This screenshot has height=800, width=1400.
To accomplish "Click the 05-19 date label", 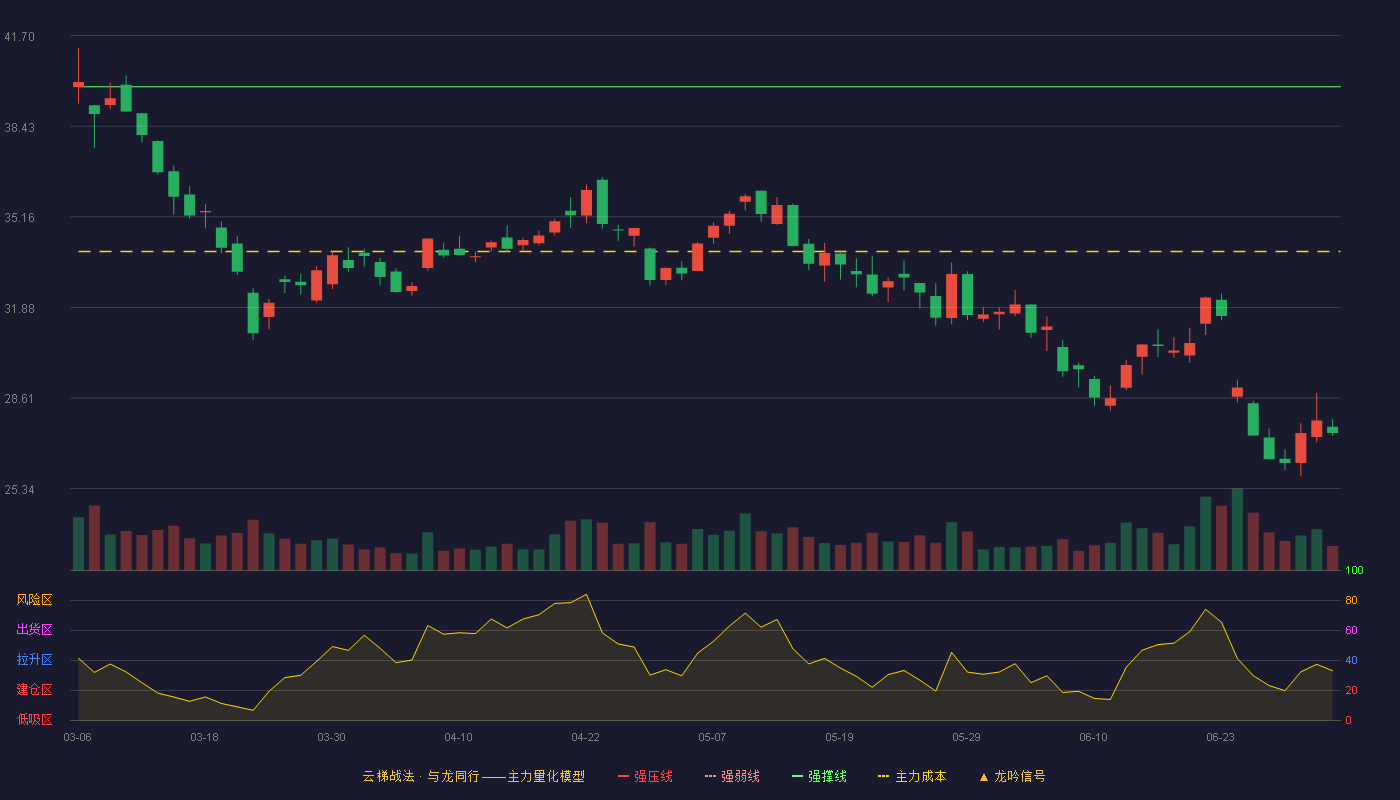I will click(x=839, y=737).
